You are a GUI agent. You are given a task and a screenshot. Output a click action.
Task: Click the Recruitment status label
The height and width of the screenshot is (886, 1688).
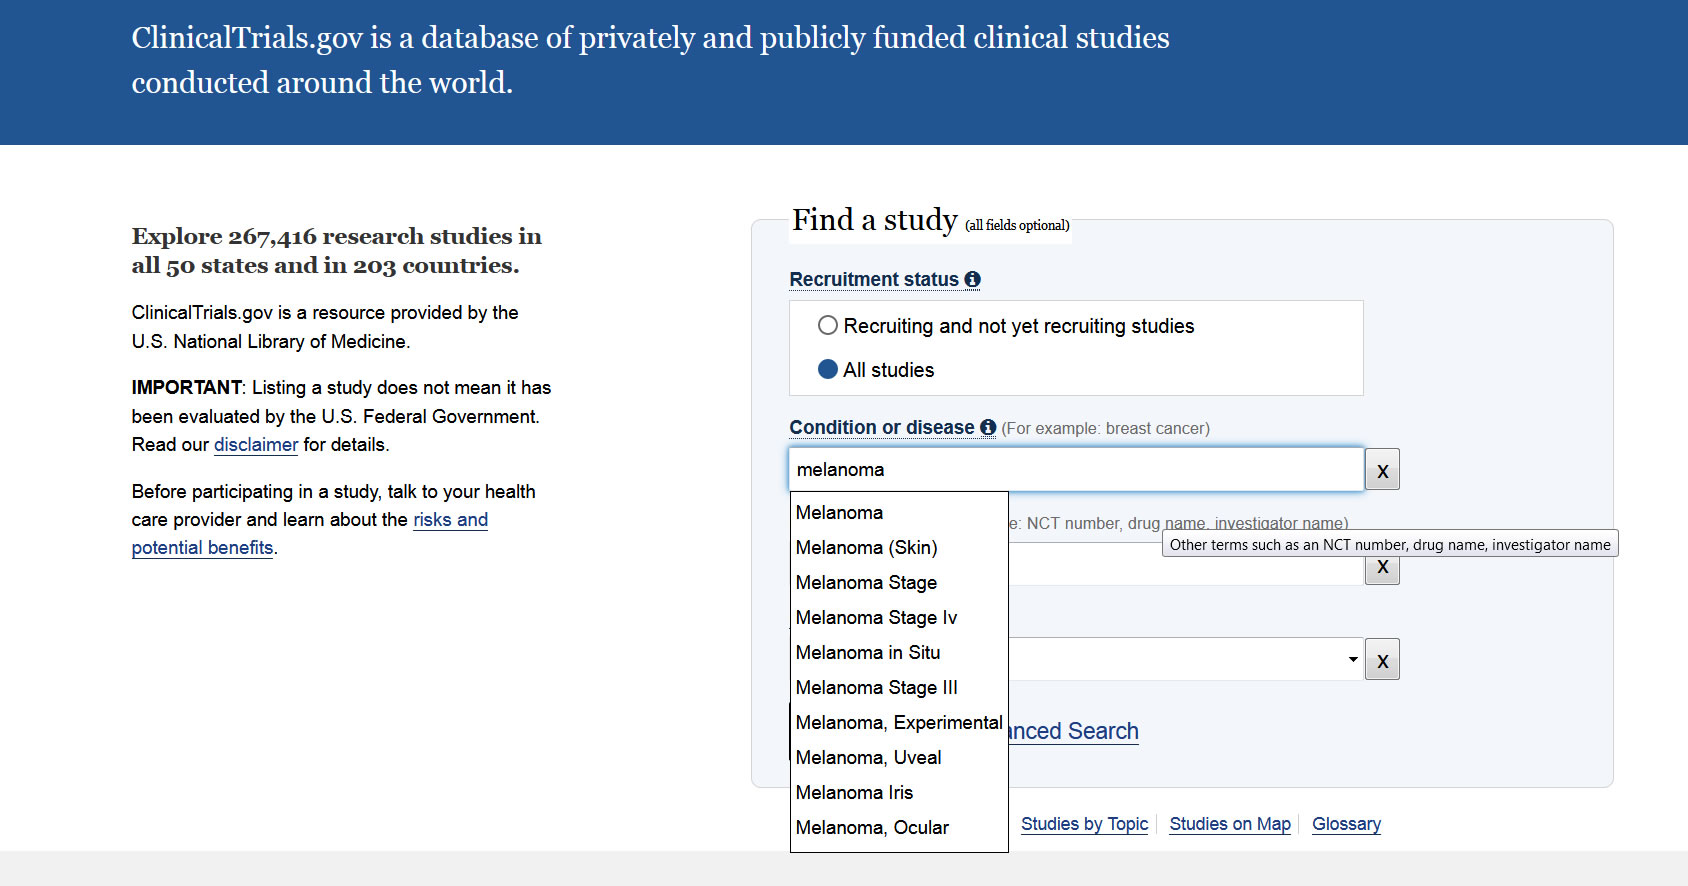click(874, 280)
